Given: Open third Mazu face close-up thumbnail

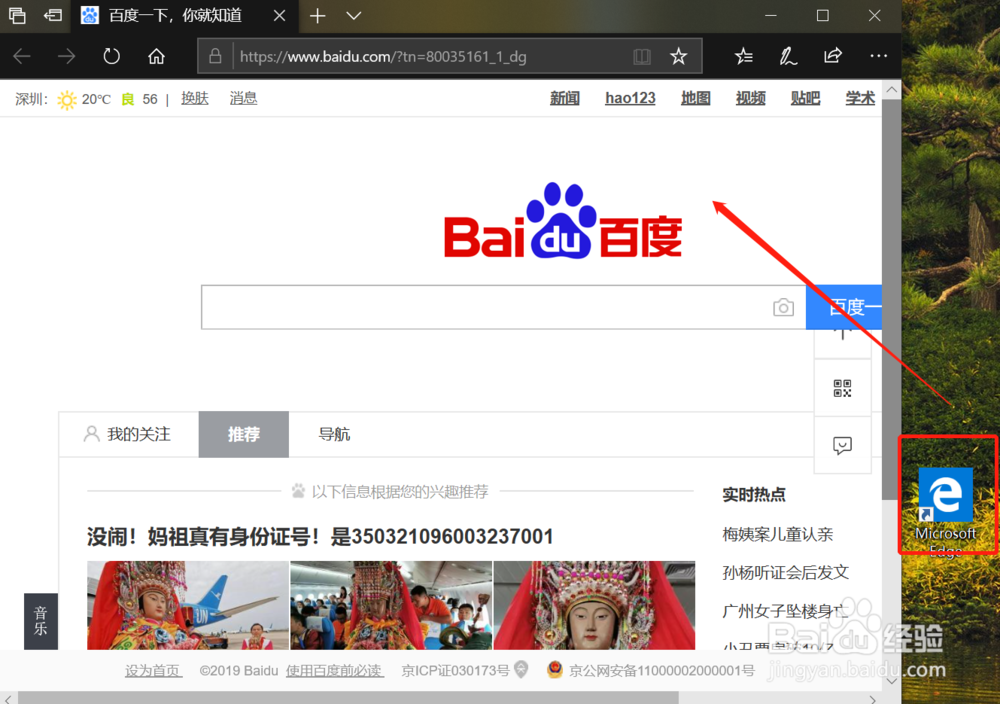Looking at the screenshot, I should tap(594, 605).
